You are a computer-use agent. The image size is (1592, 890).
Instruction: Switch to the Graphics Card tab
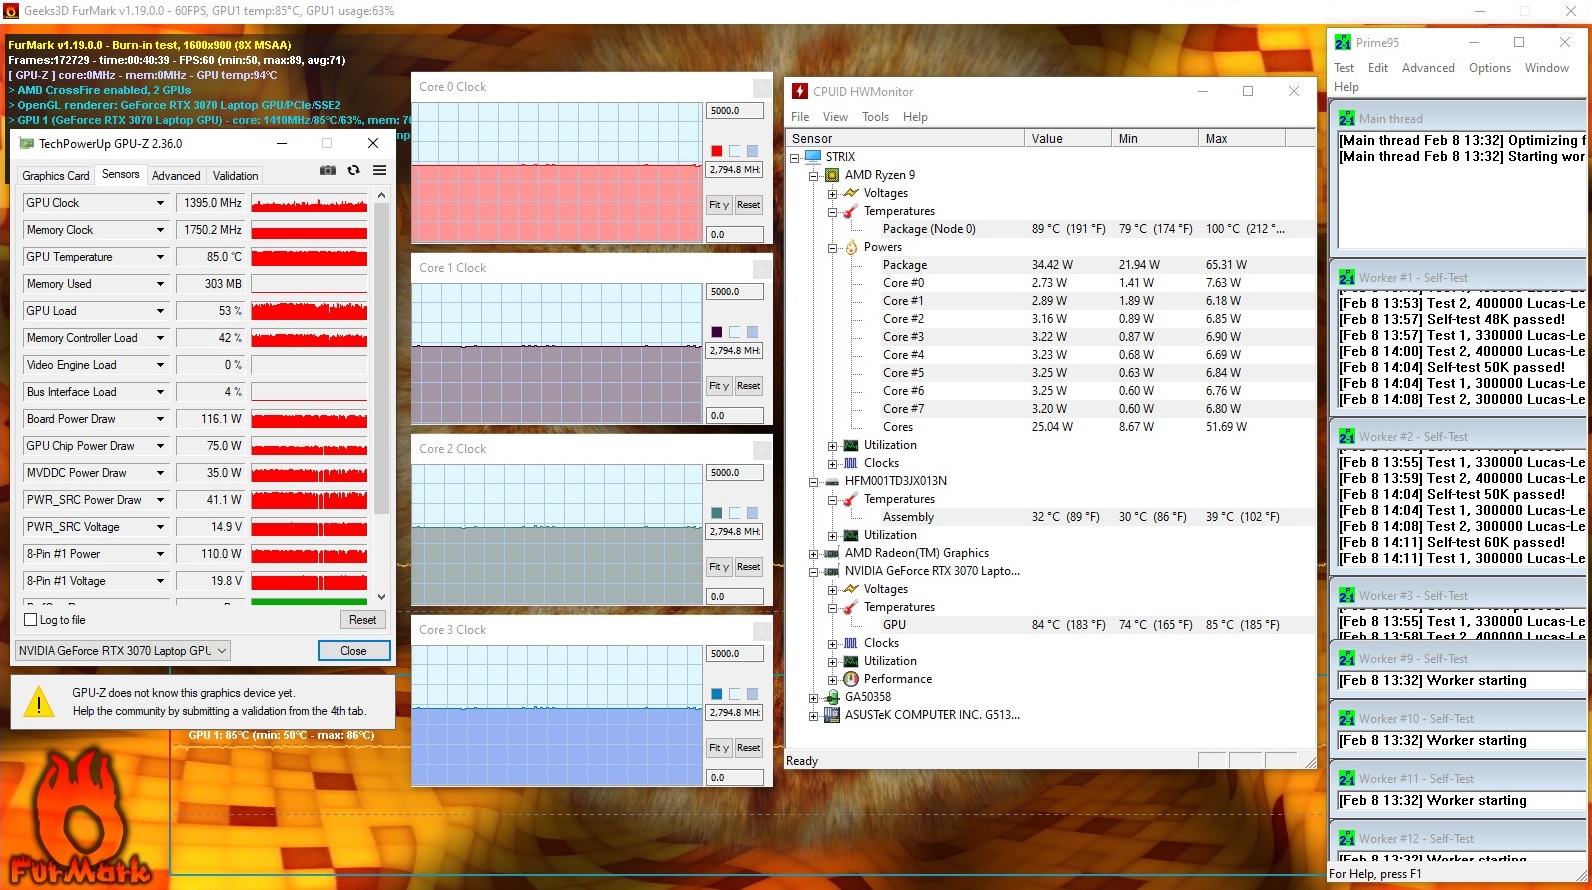[56, 176]
